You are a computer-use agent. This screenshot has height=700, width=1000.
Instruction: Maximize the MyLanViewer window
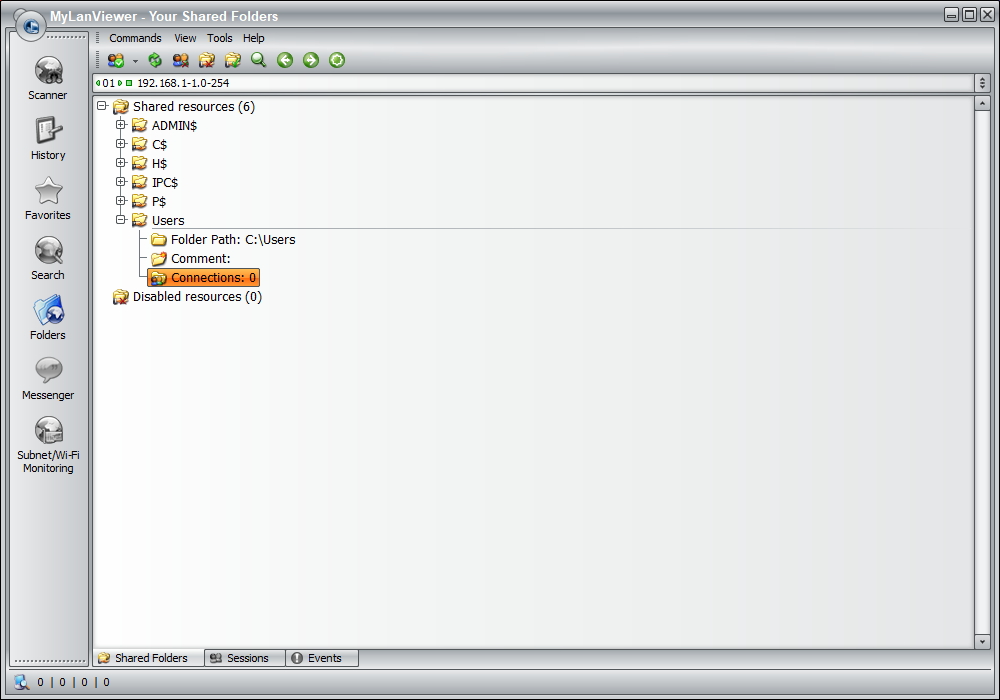969,15
